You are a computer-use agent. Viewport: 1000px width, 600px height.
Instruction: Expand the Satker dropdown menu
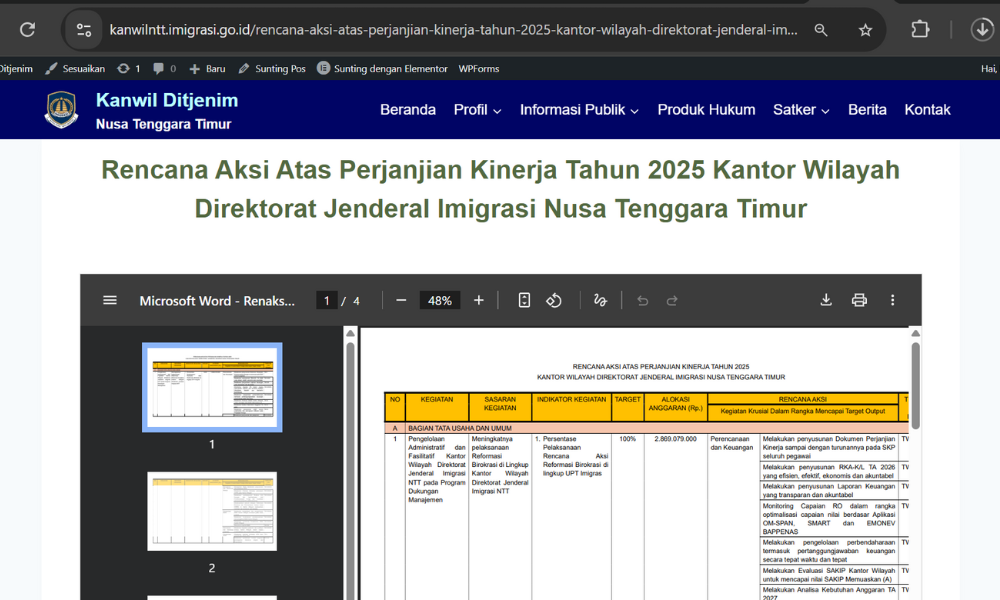tap(801, 110)
